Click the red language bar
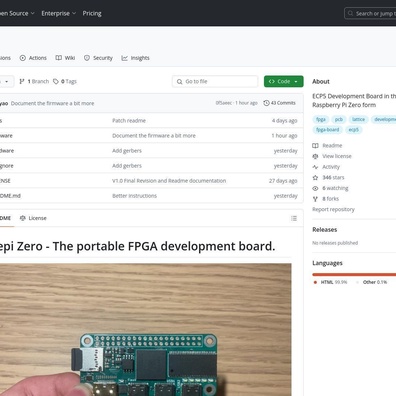Screen dimensions: 396x396 coord(354,275)
